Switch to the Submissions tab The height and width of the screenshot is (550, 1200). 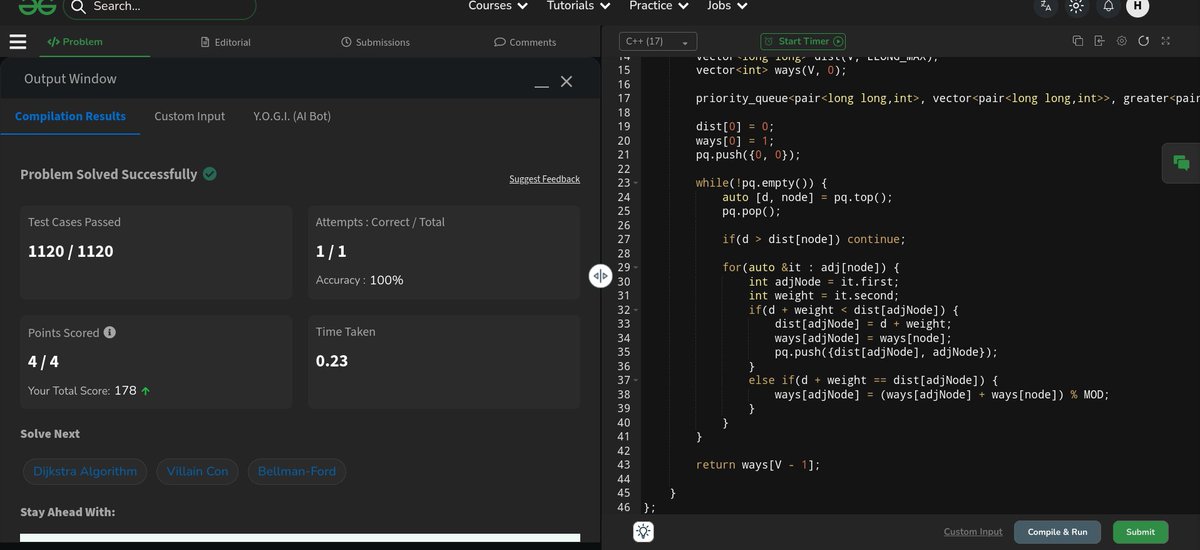pos(375,42)
